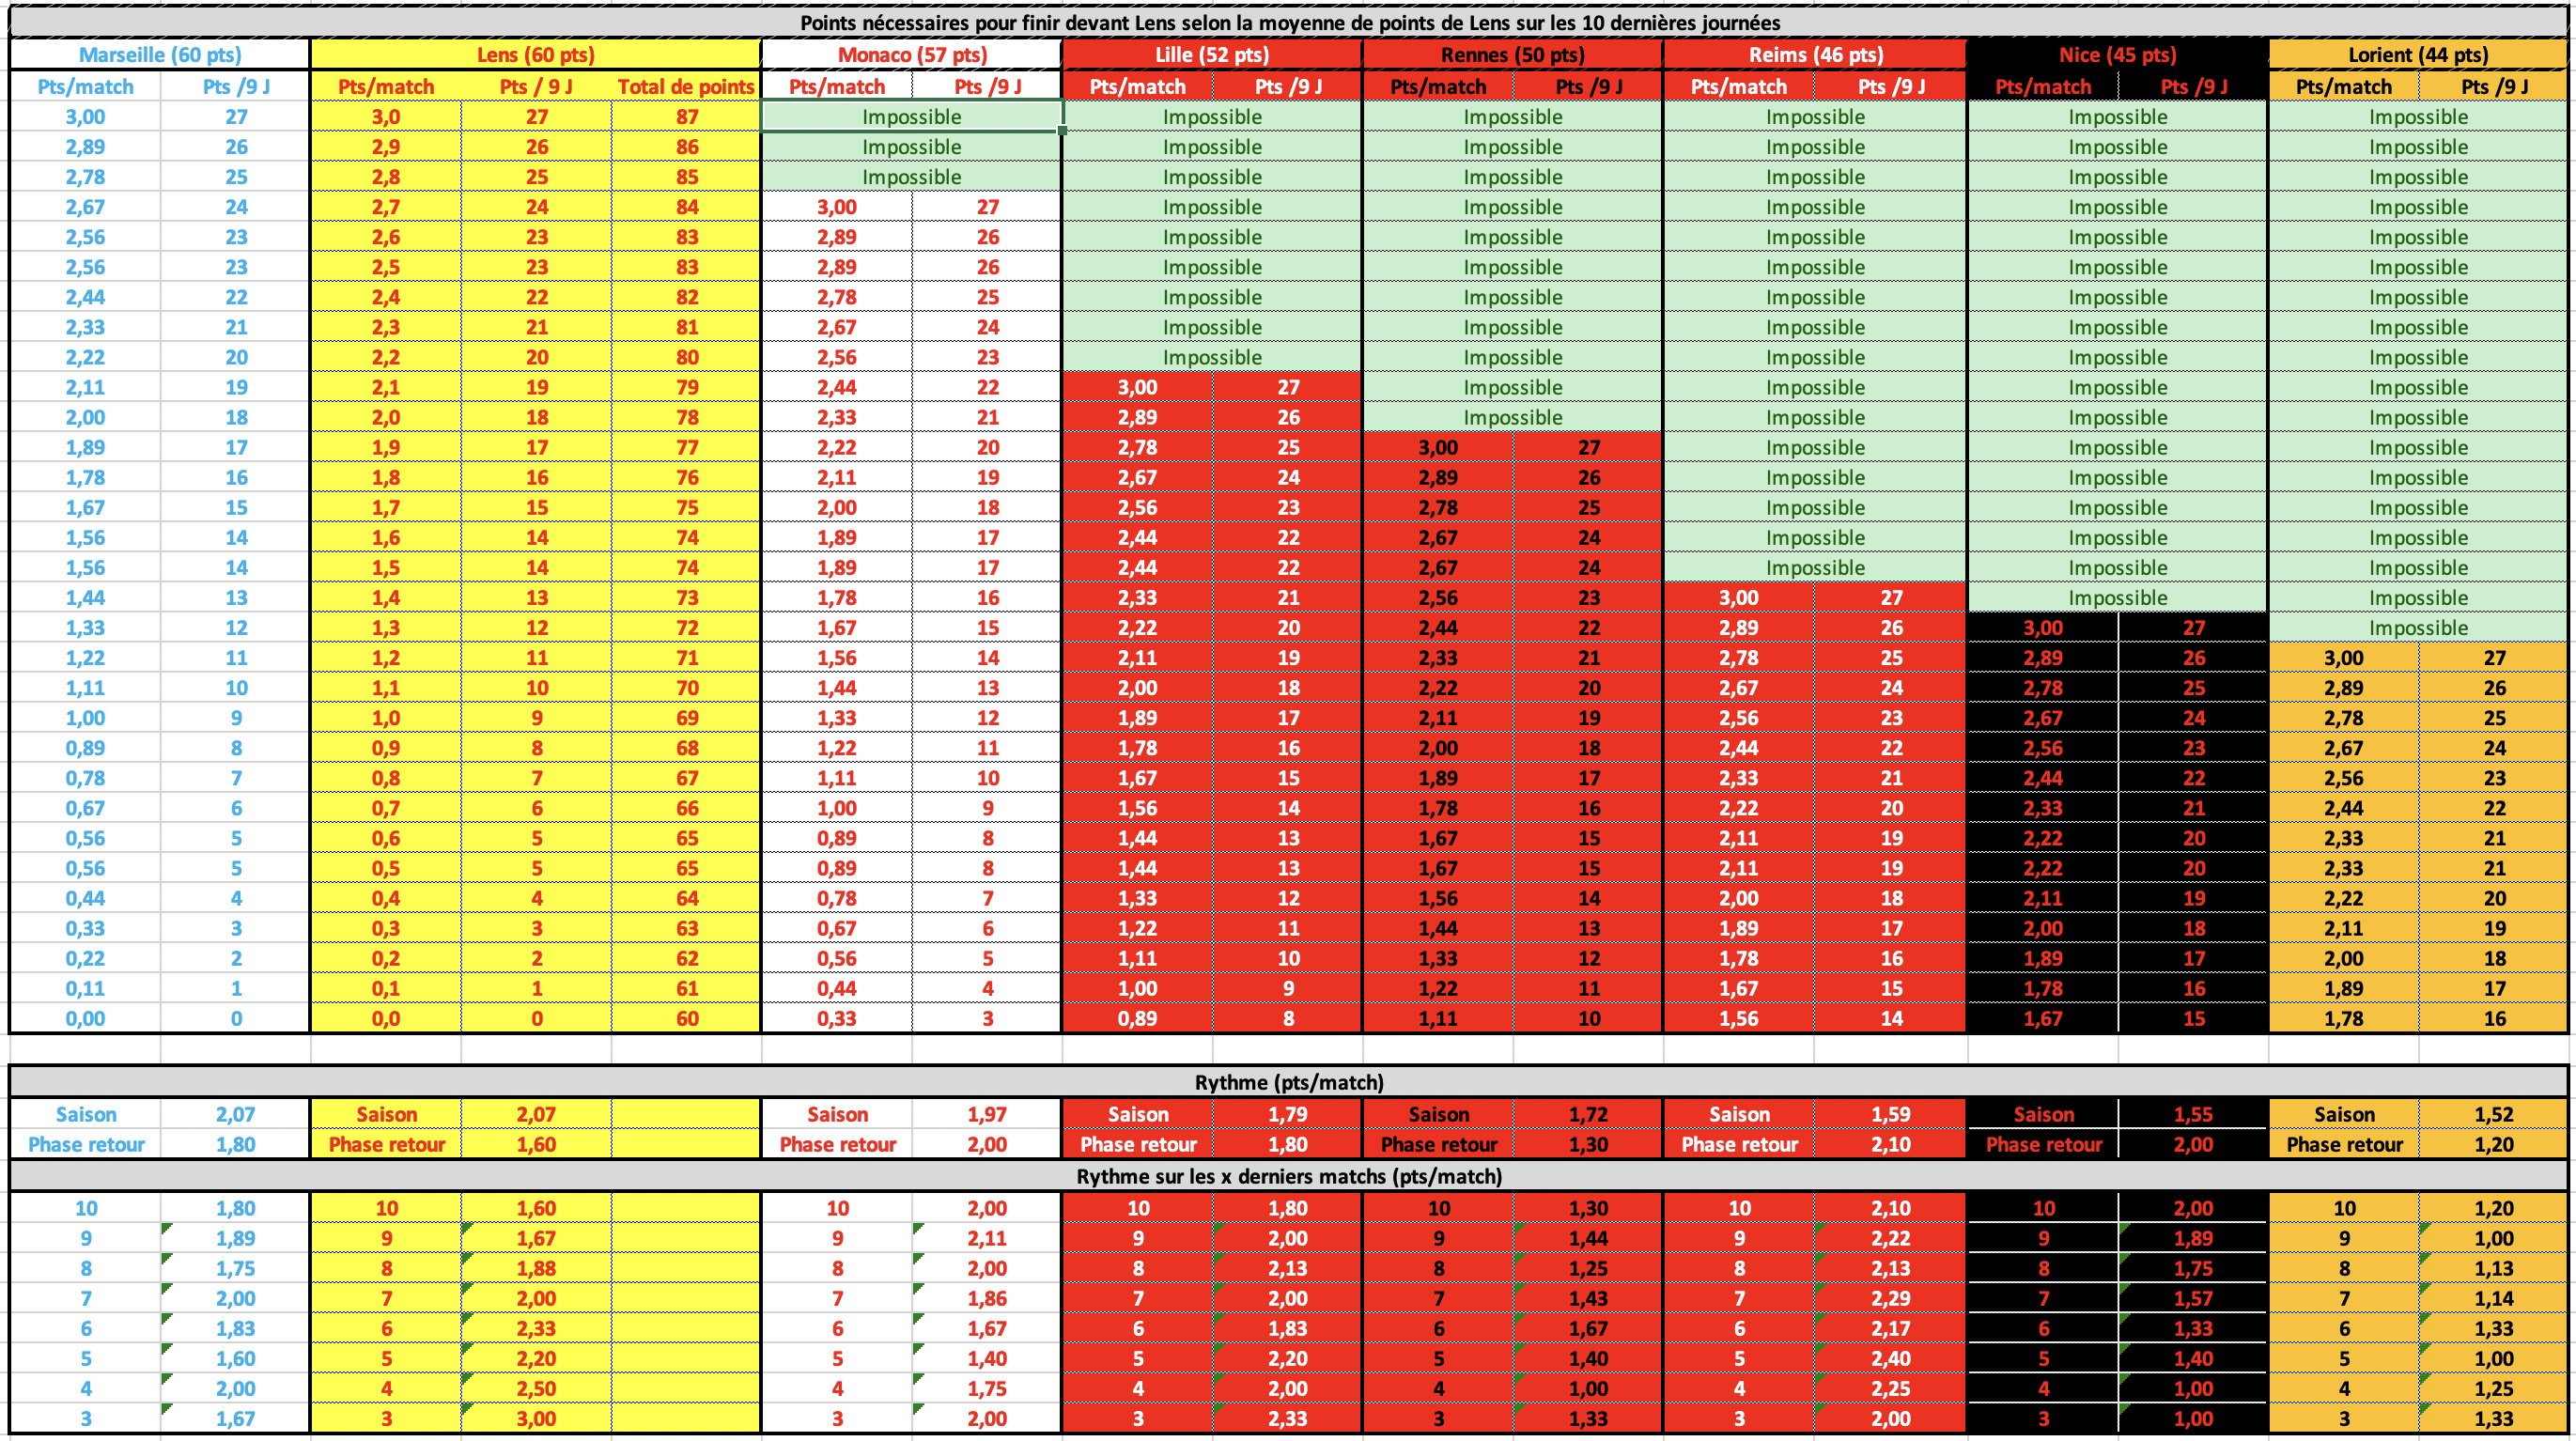Click the 'Phase retour' label under Monaco
2576x1441 pixels.
coord(837,1144)
